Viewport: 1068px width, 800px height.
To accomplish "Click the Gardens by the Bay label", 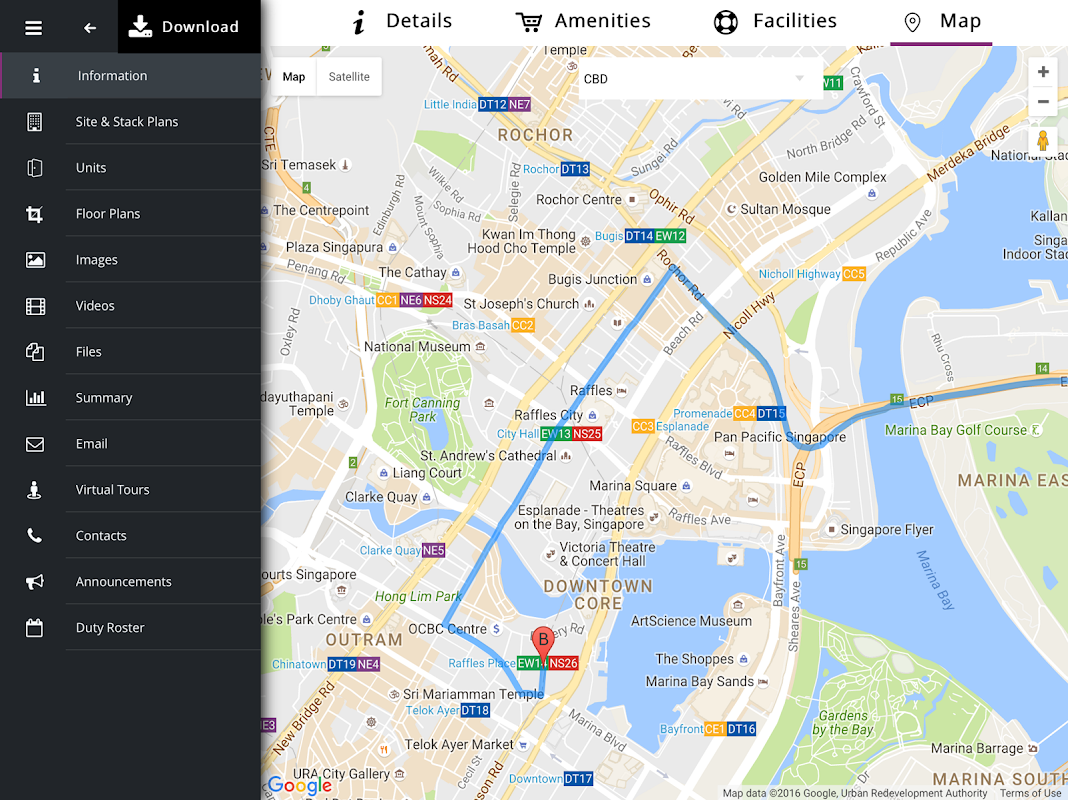I will pyautogui.click(x=843, y=722).
